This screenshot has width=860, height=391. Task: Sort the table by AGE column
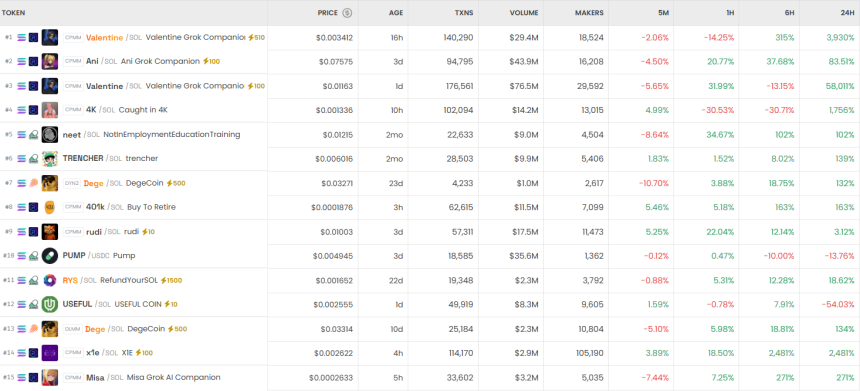click(x=395, y=13)
